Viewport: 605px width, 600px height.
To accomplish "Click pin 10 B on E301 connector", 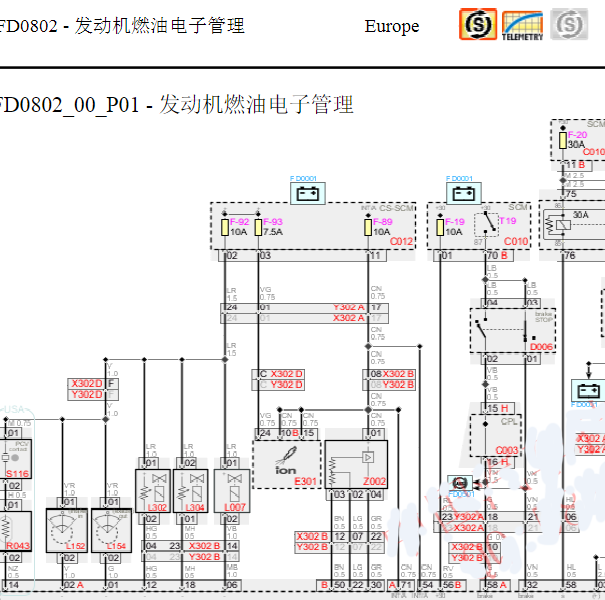I will point(290,433).
